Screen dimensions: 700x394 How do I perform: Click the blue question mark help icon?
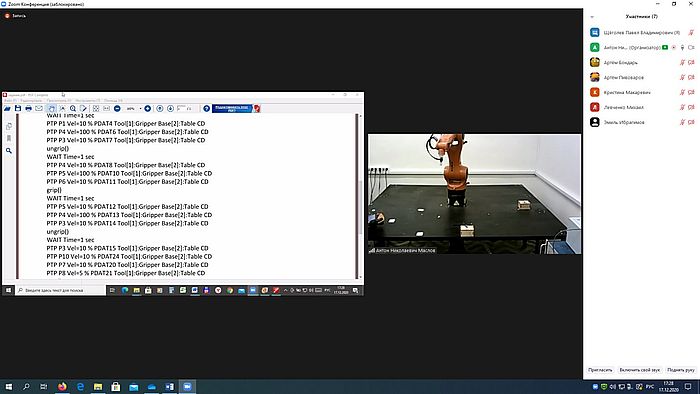[x=206, y=108]
